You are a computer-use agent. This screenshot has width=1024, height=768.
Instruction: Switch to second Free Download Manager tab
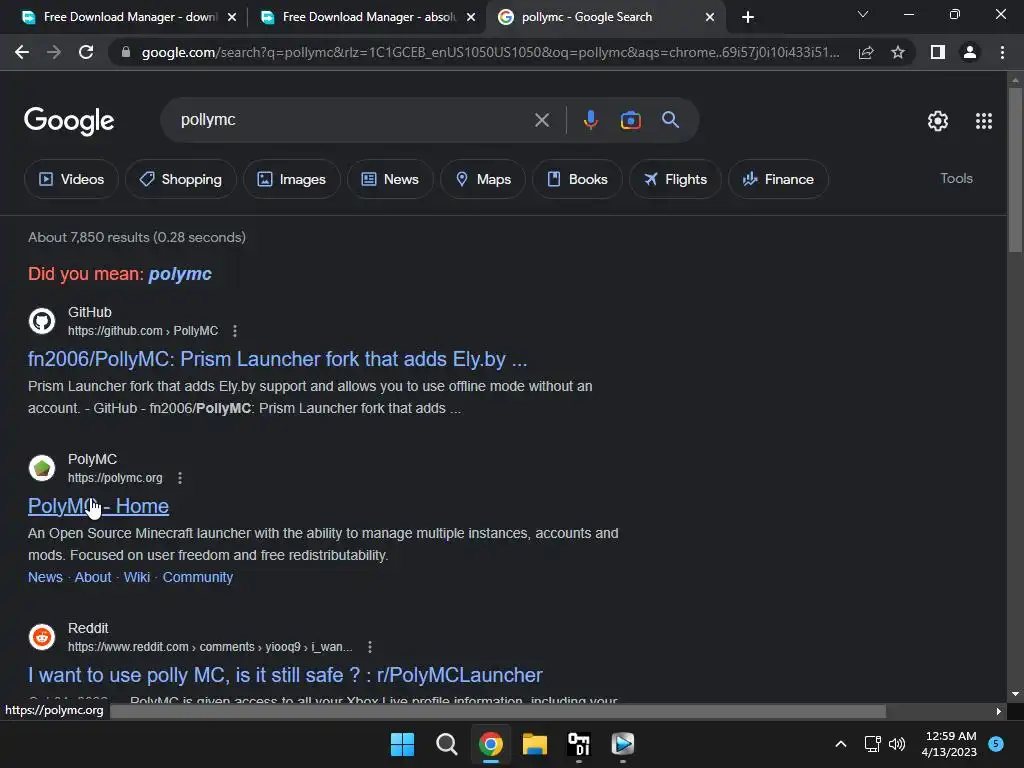[x=368, y=17]
